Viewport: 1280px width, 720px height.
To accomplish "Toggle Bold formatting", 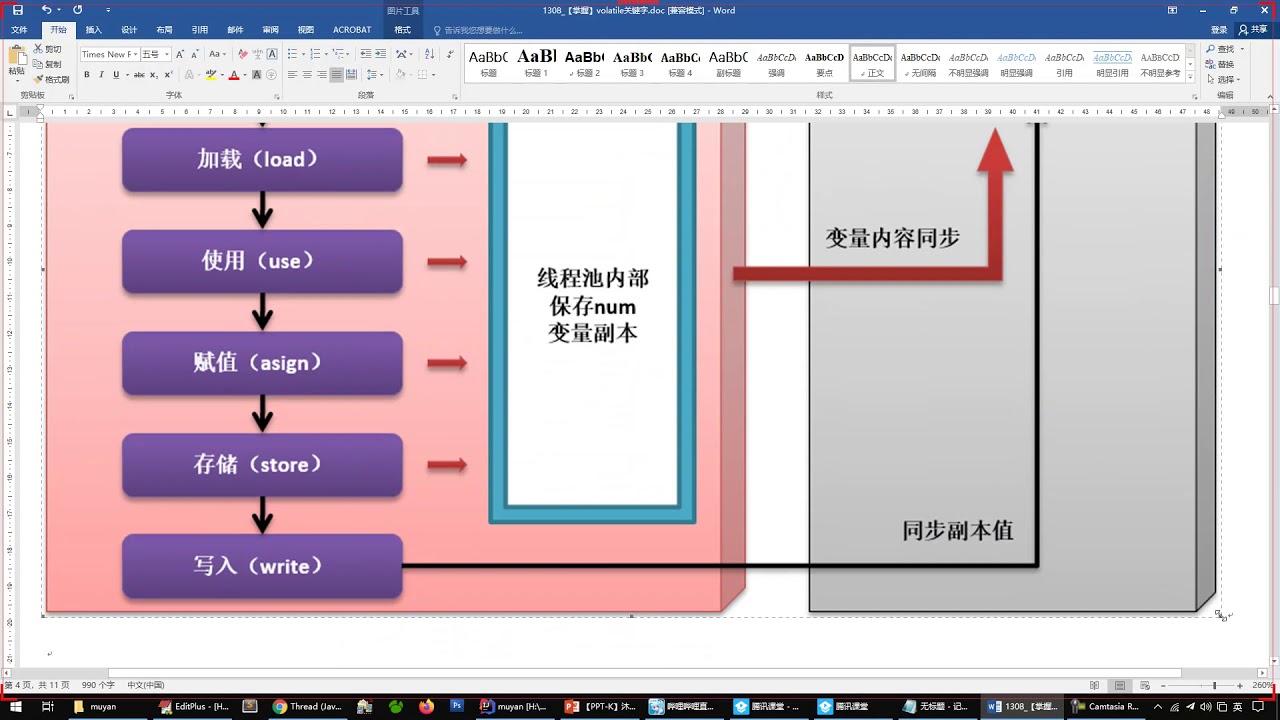I will [x=87, y=75].
